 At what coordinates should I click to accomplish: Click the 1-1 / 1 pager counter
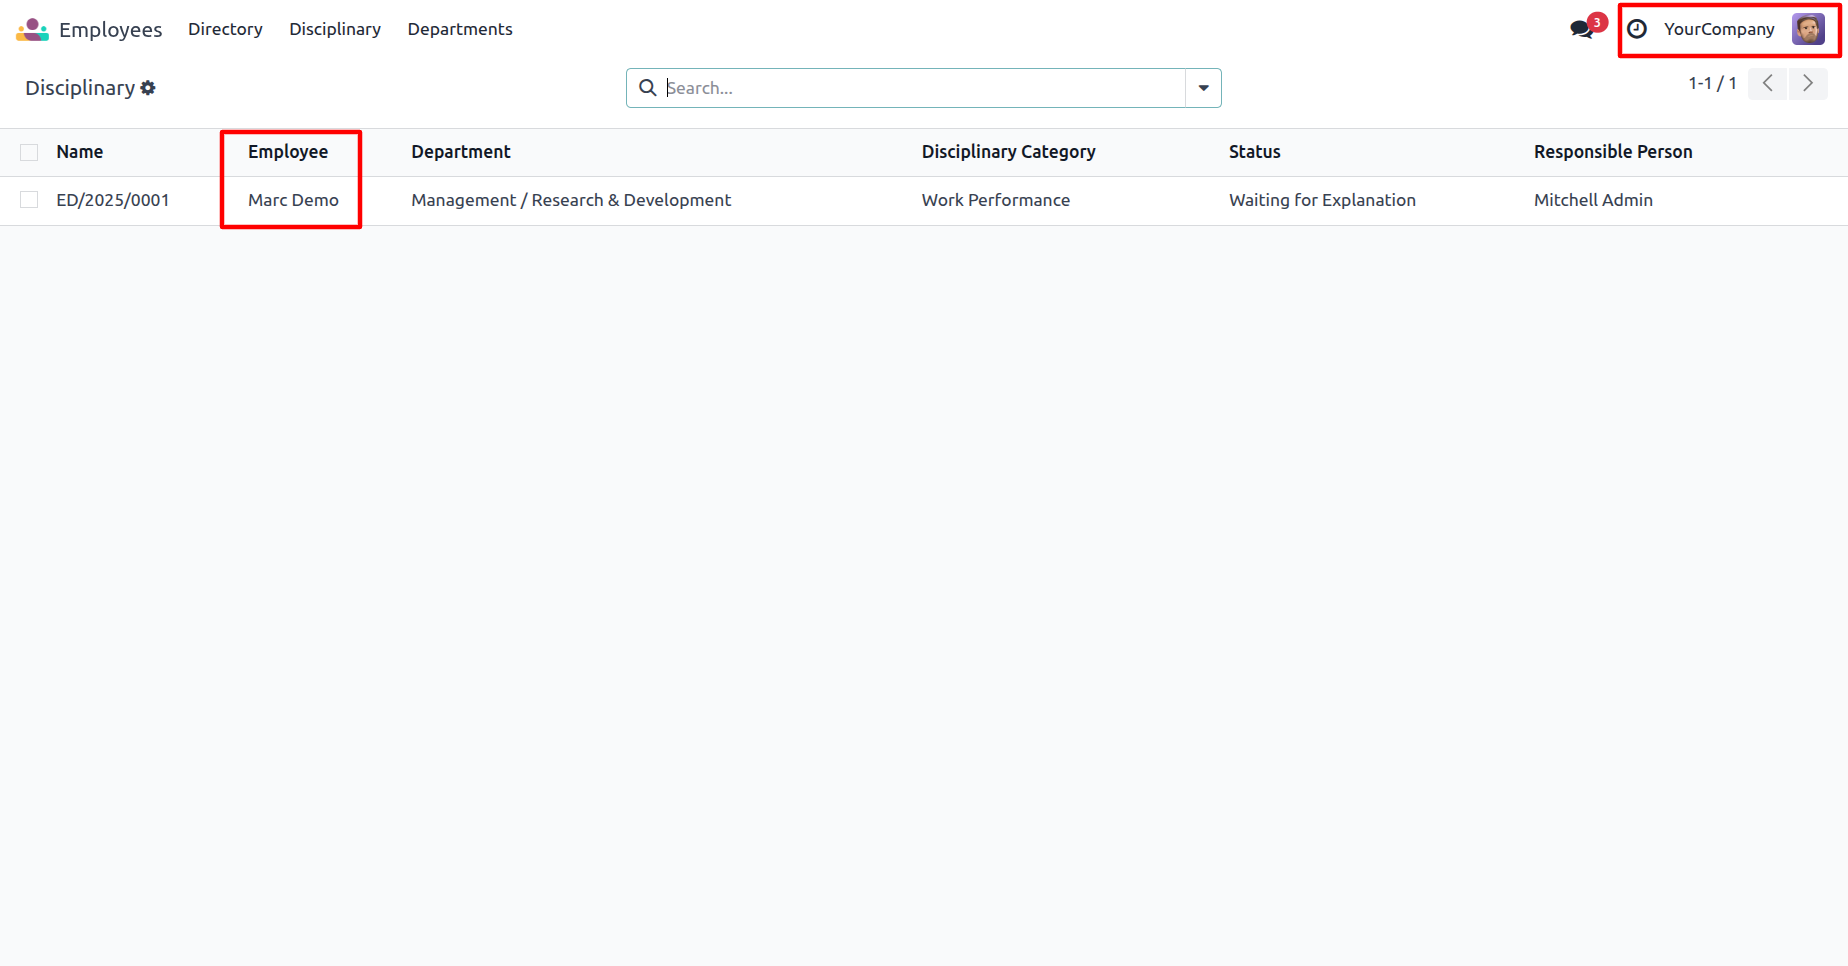pyautogui.click(x=1712, y=83)
